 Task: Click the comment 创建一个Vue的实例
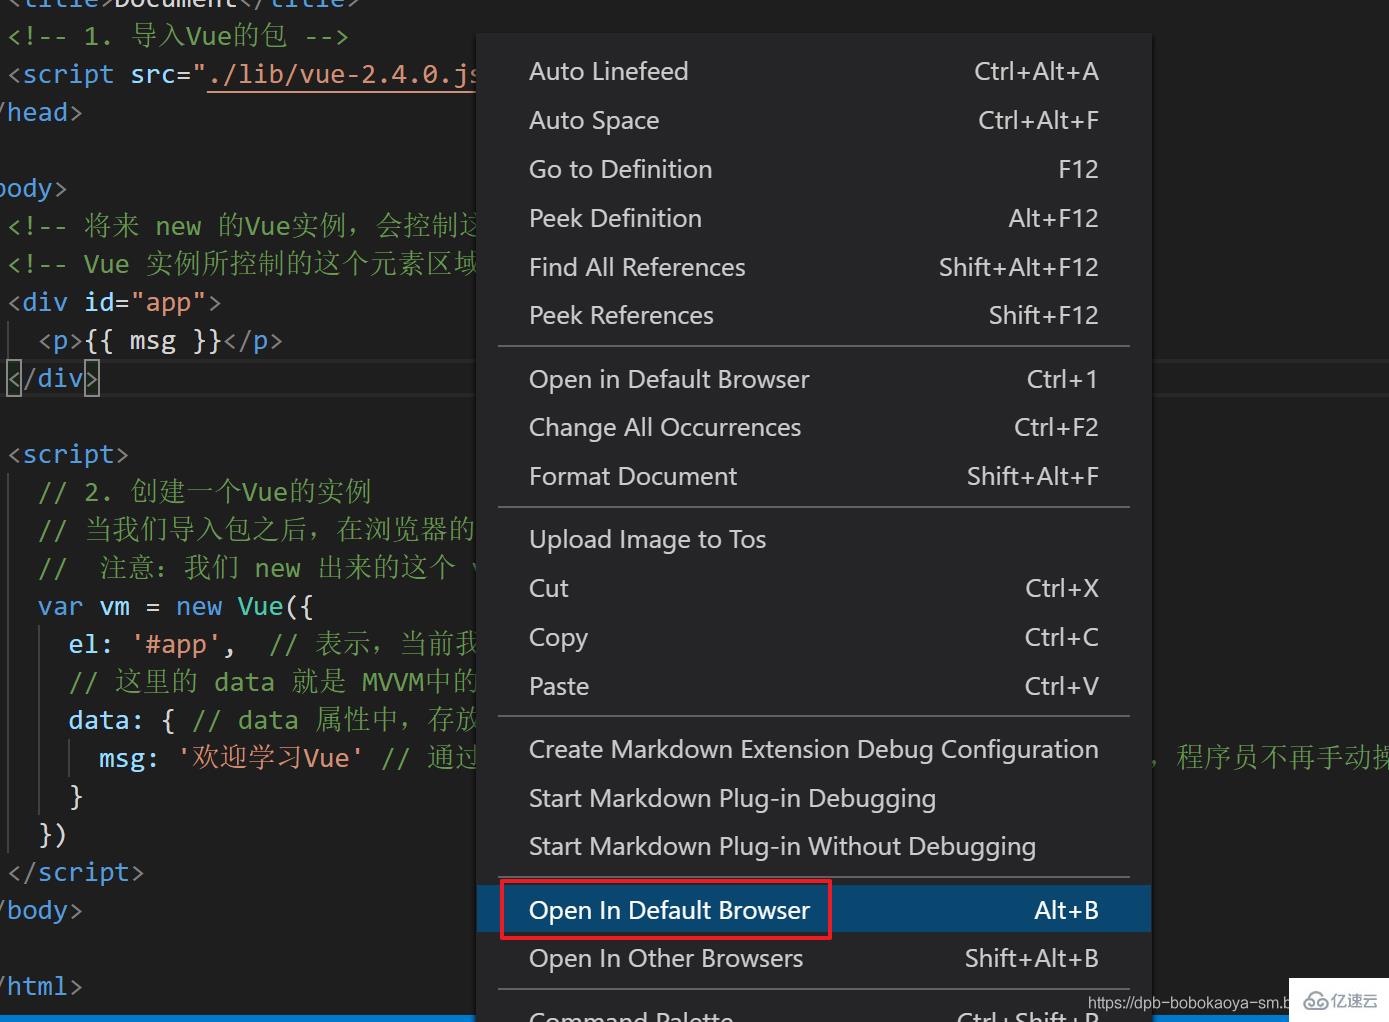(x=205, y=492)
